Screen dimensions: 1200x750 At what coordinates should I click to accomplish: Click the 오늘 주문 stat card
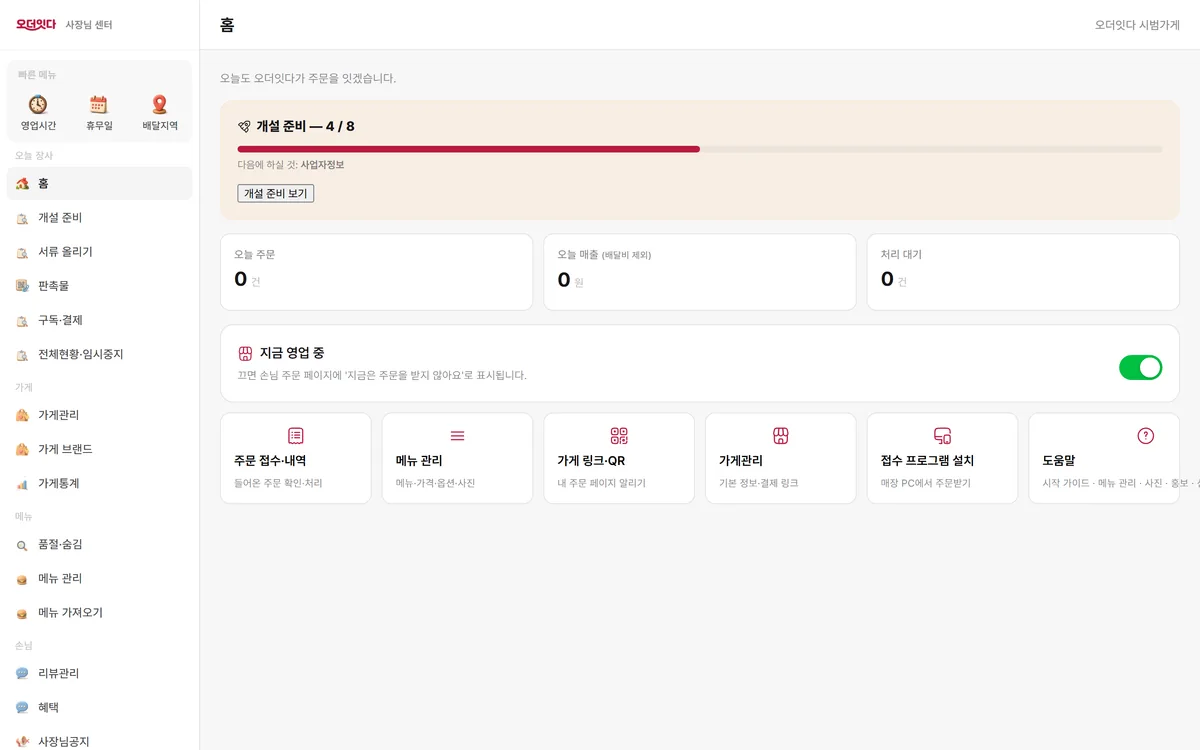376,272
